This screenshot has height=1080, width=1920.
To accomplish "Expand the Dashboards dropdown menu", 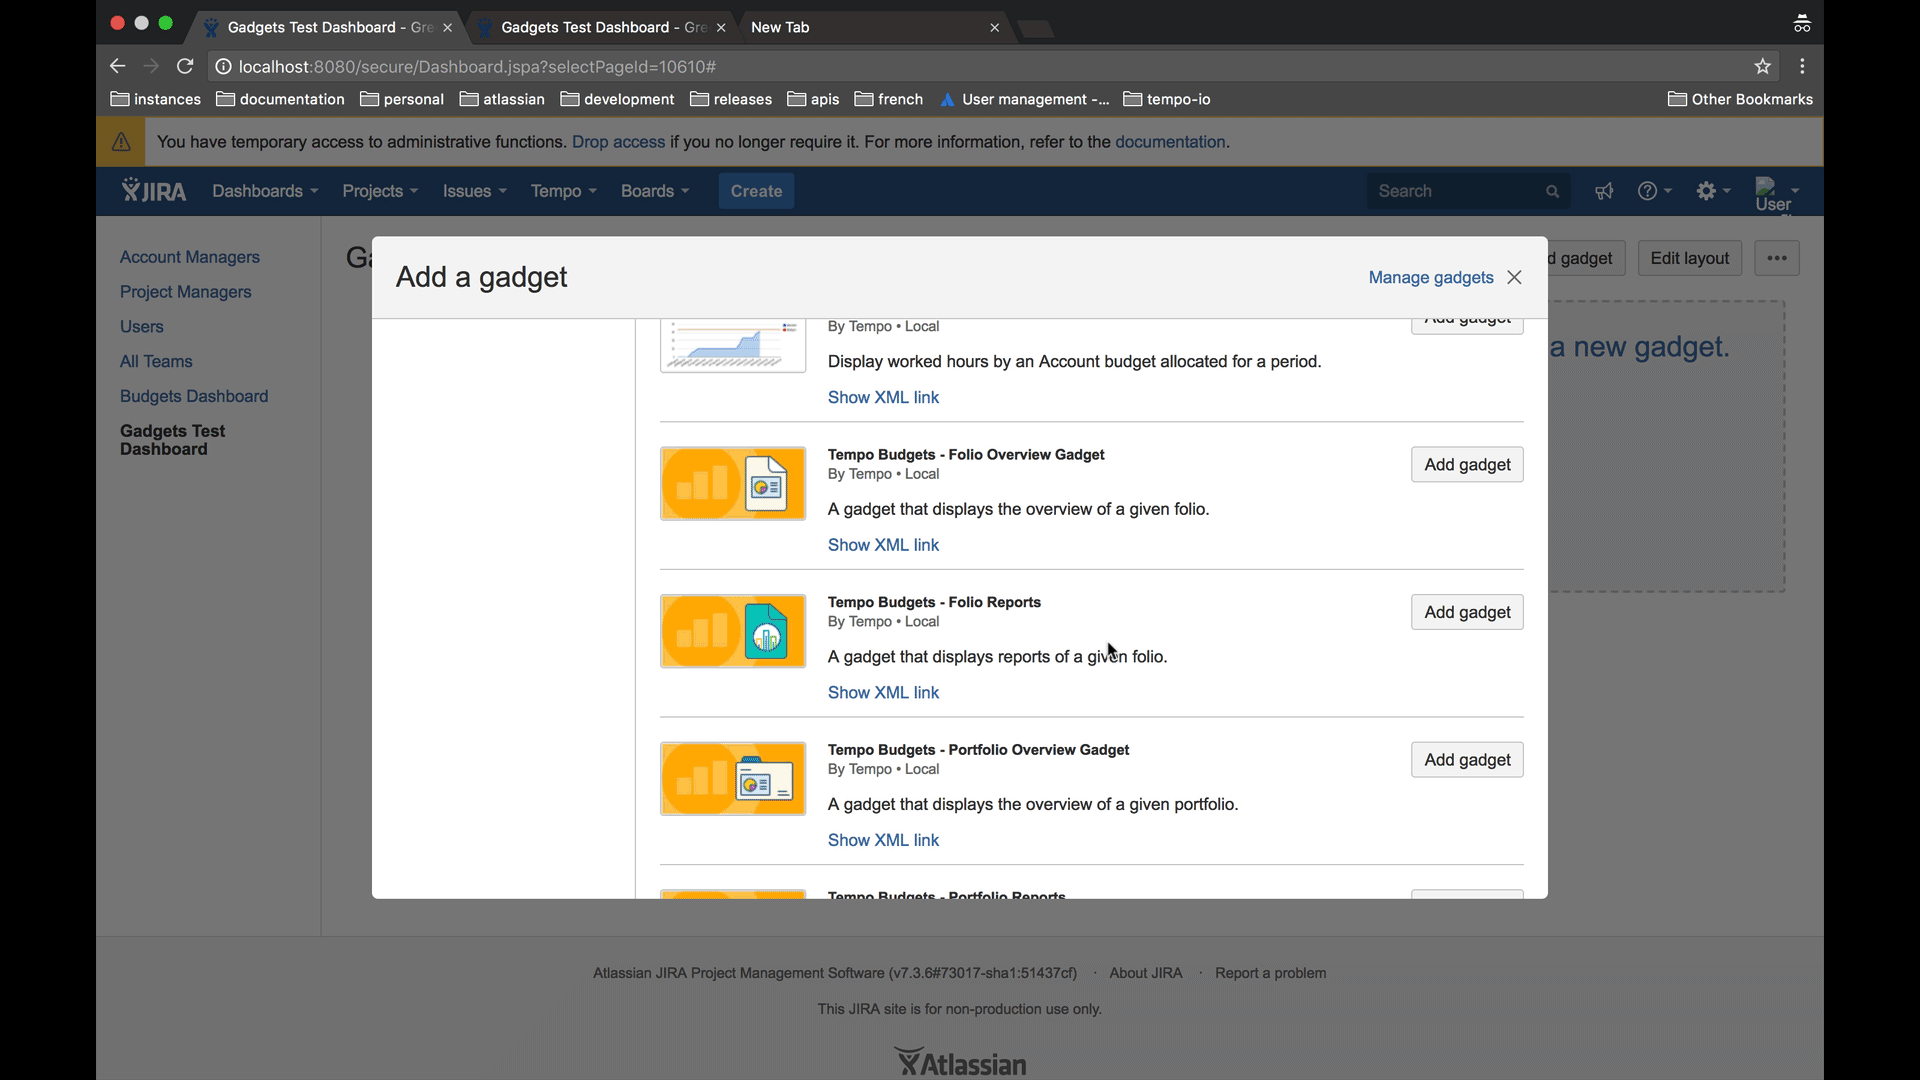I will [x=265, y=191].
